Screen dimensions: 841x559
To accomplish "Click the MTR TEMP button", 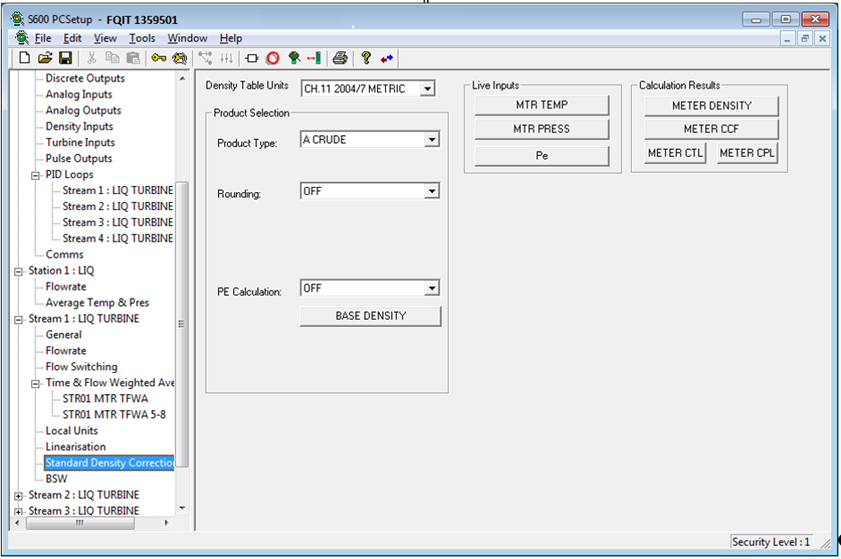I will click(x=542, y=105).
